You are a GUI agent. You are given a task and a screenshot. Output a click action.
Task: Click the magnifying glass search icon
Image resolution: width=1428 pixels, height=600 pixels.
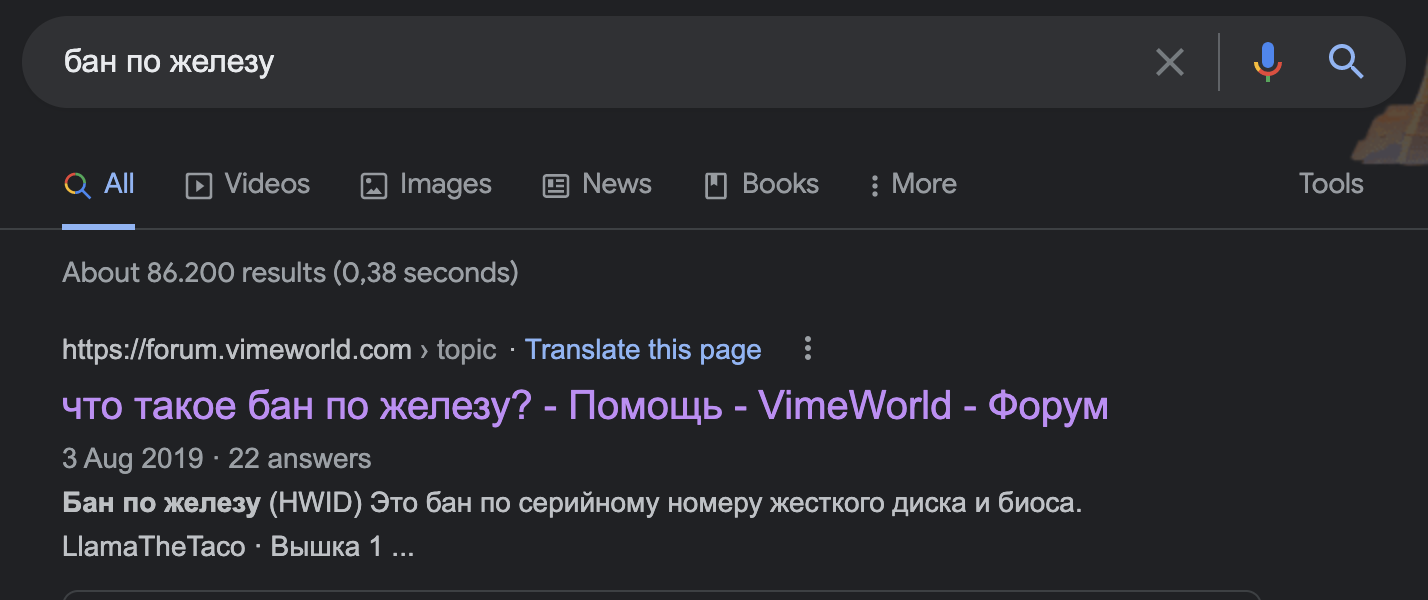pos(1346,62)
